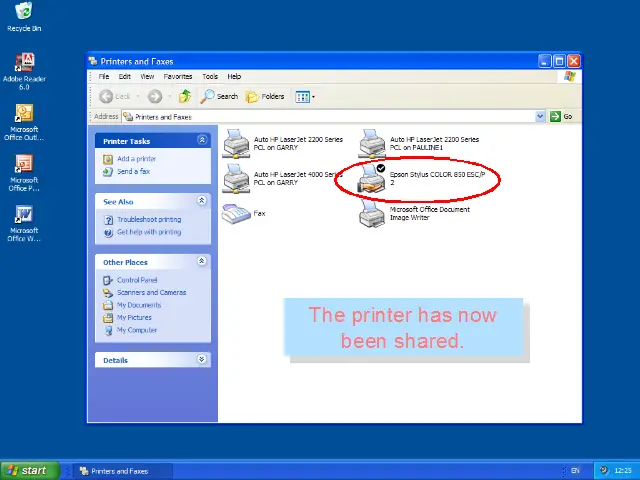Click the Scanners and Cameras link
The width and height of the screenshot is (640, 480).
[x=151, y=293]
